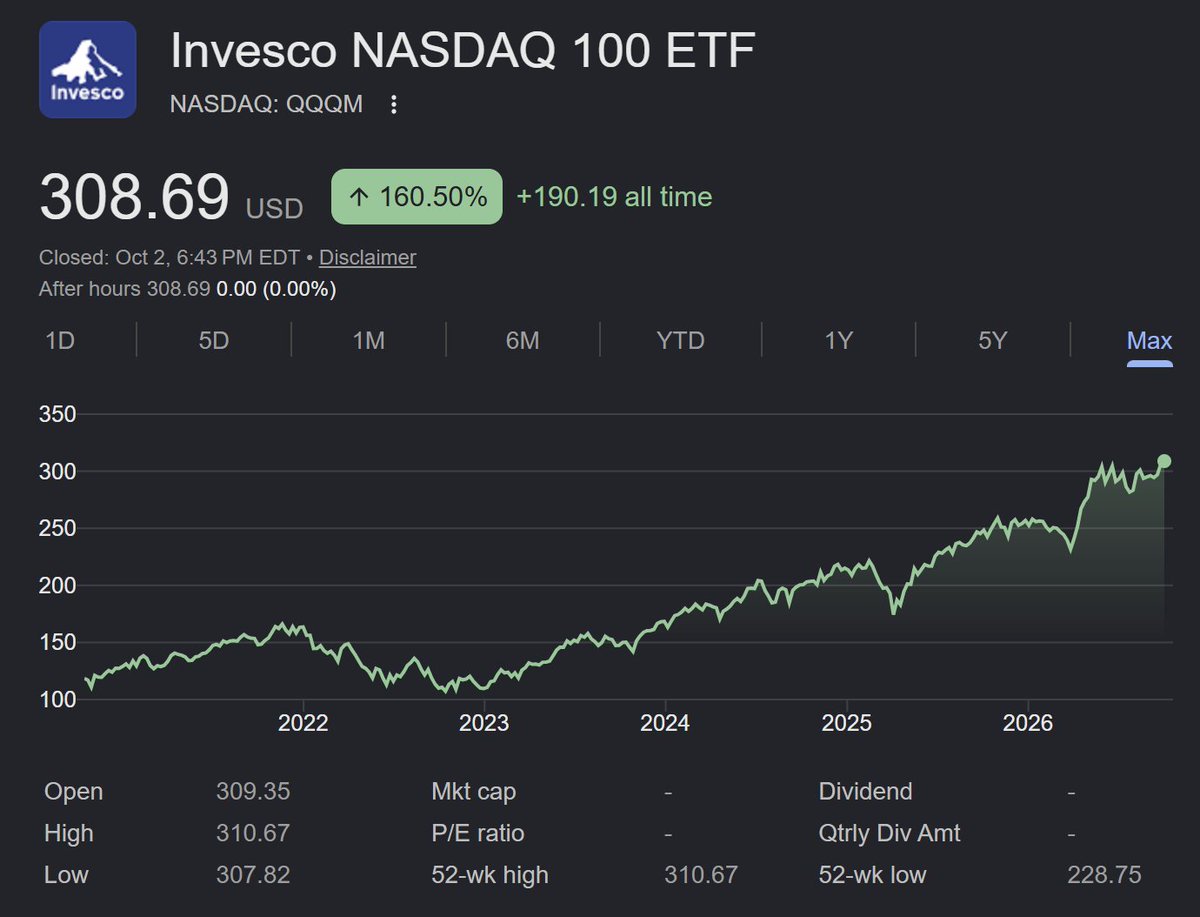Click the Open value 309.35

[x=253, y=792]
